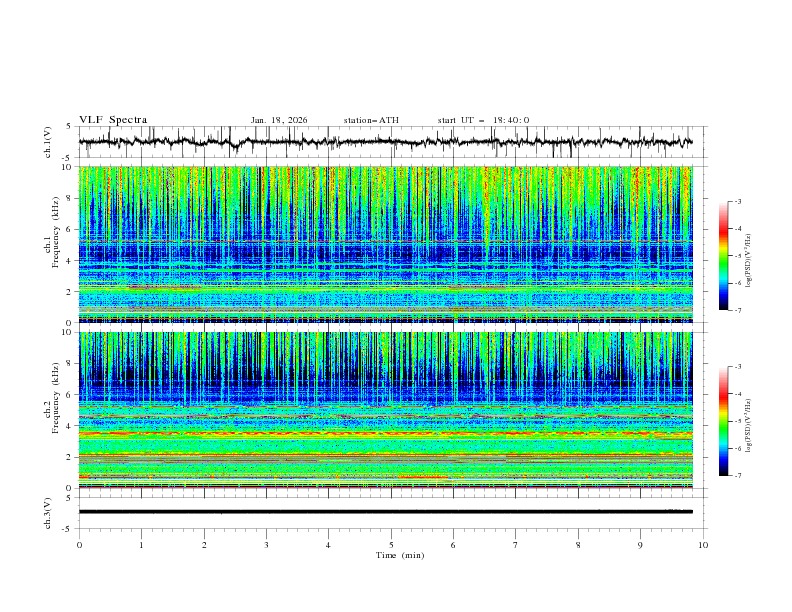Click the "start UT = 18:40:0" text
The height and width of the screenshot is (612, 792).
point(483,120)
